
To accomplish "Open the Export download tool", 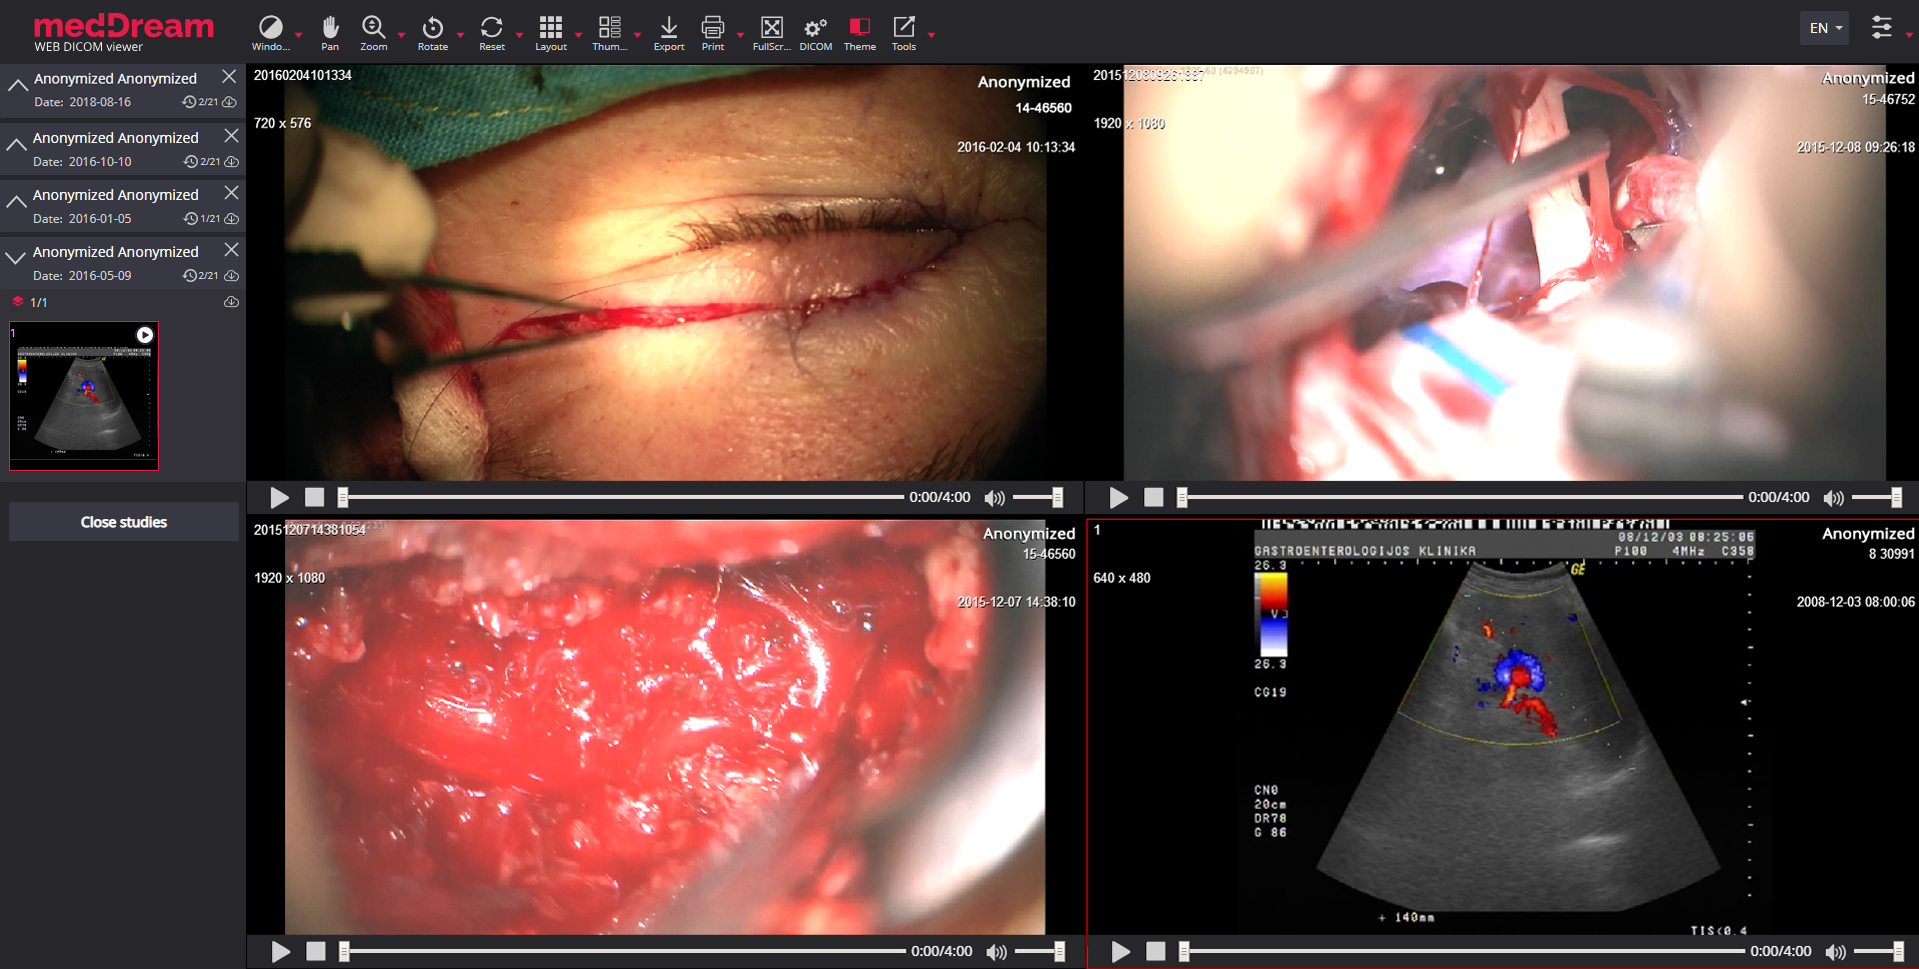I will click(669, 29).
